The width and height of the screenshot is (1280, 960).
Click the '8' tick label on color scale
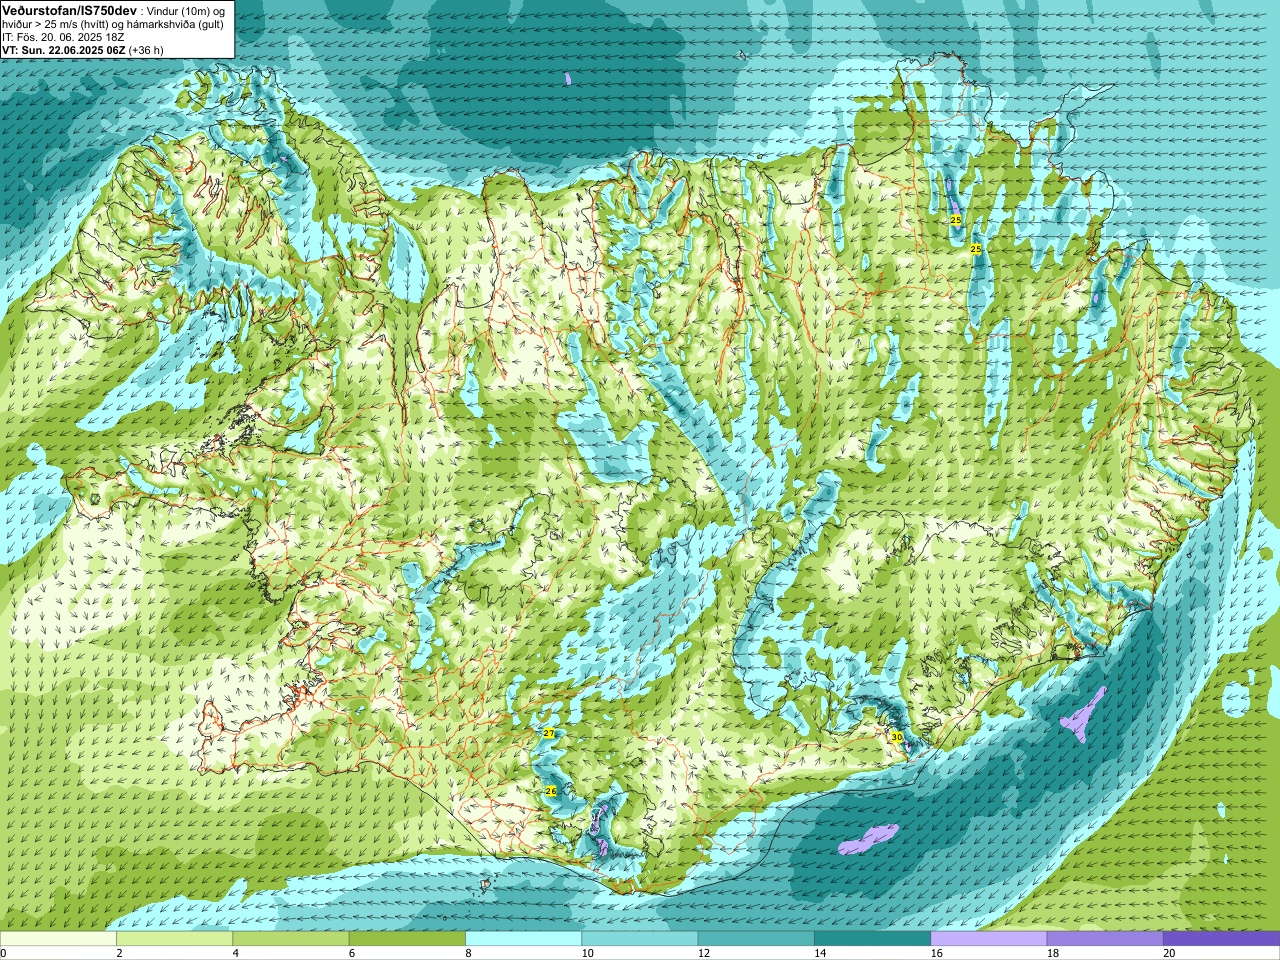468,953
